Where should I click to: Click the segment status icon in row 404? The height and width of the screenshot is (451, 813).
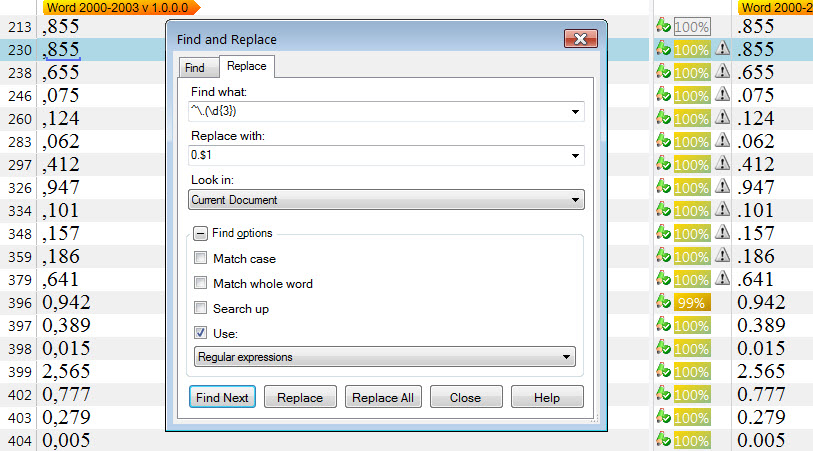click(x=662, y=440)
